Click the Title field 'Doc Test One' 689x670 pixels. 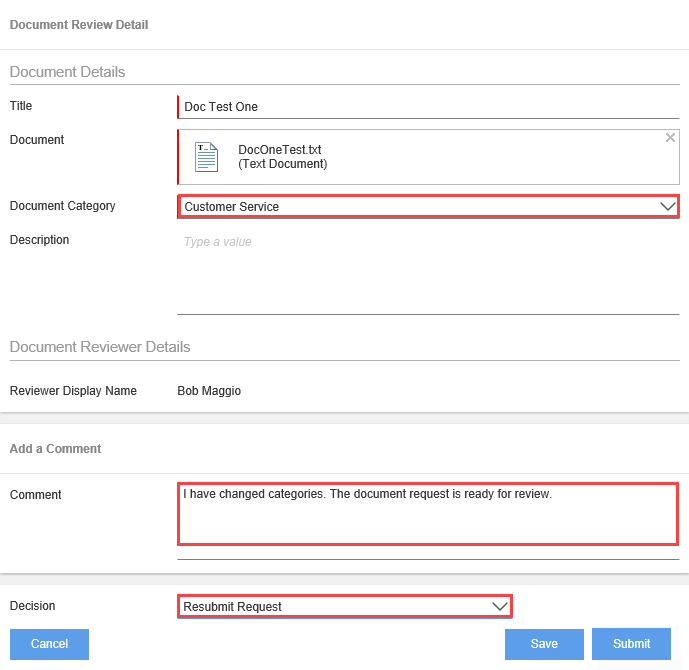[x=428, y=106]
